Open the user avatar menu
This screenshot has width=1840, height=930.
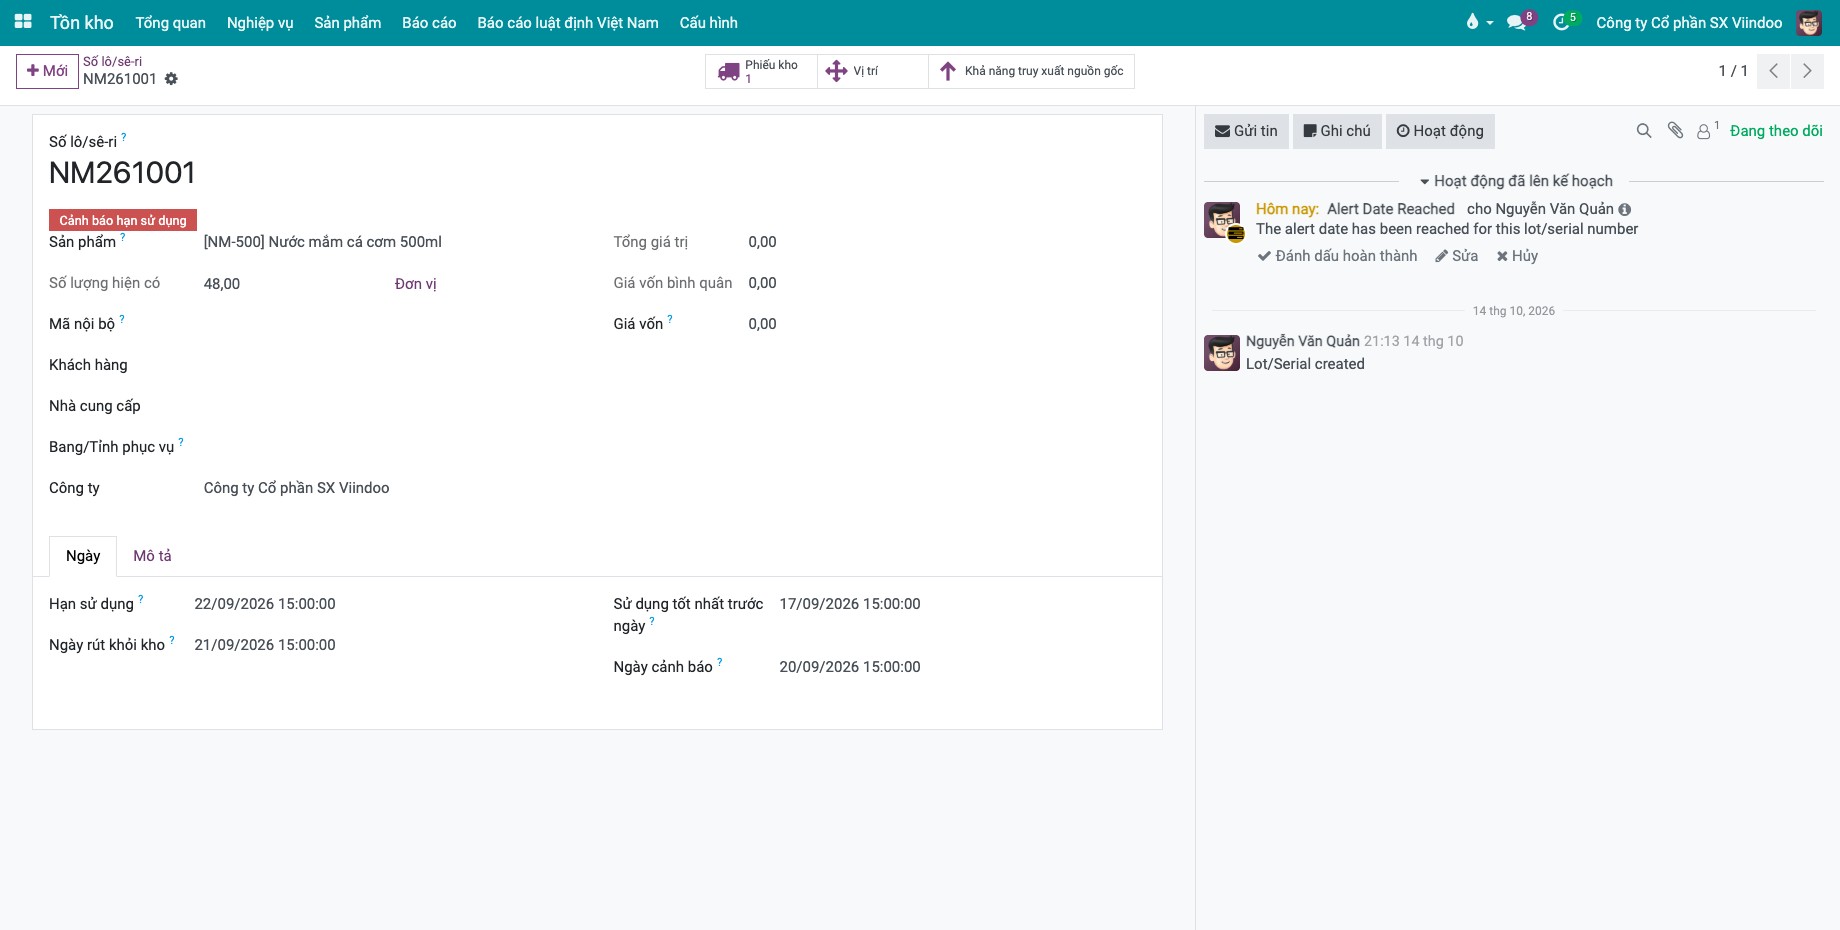(1809, 22)
